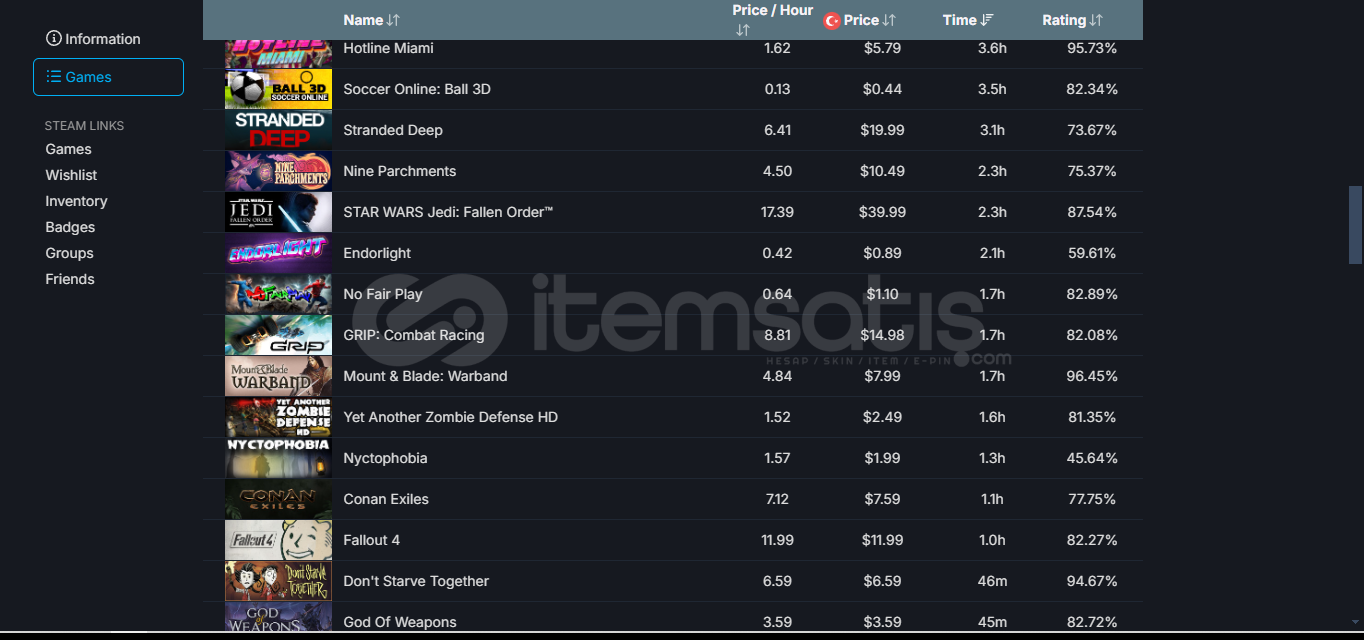
Task: Select the Hotline Miami game name
Action: point(388,48)
